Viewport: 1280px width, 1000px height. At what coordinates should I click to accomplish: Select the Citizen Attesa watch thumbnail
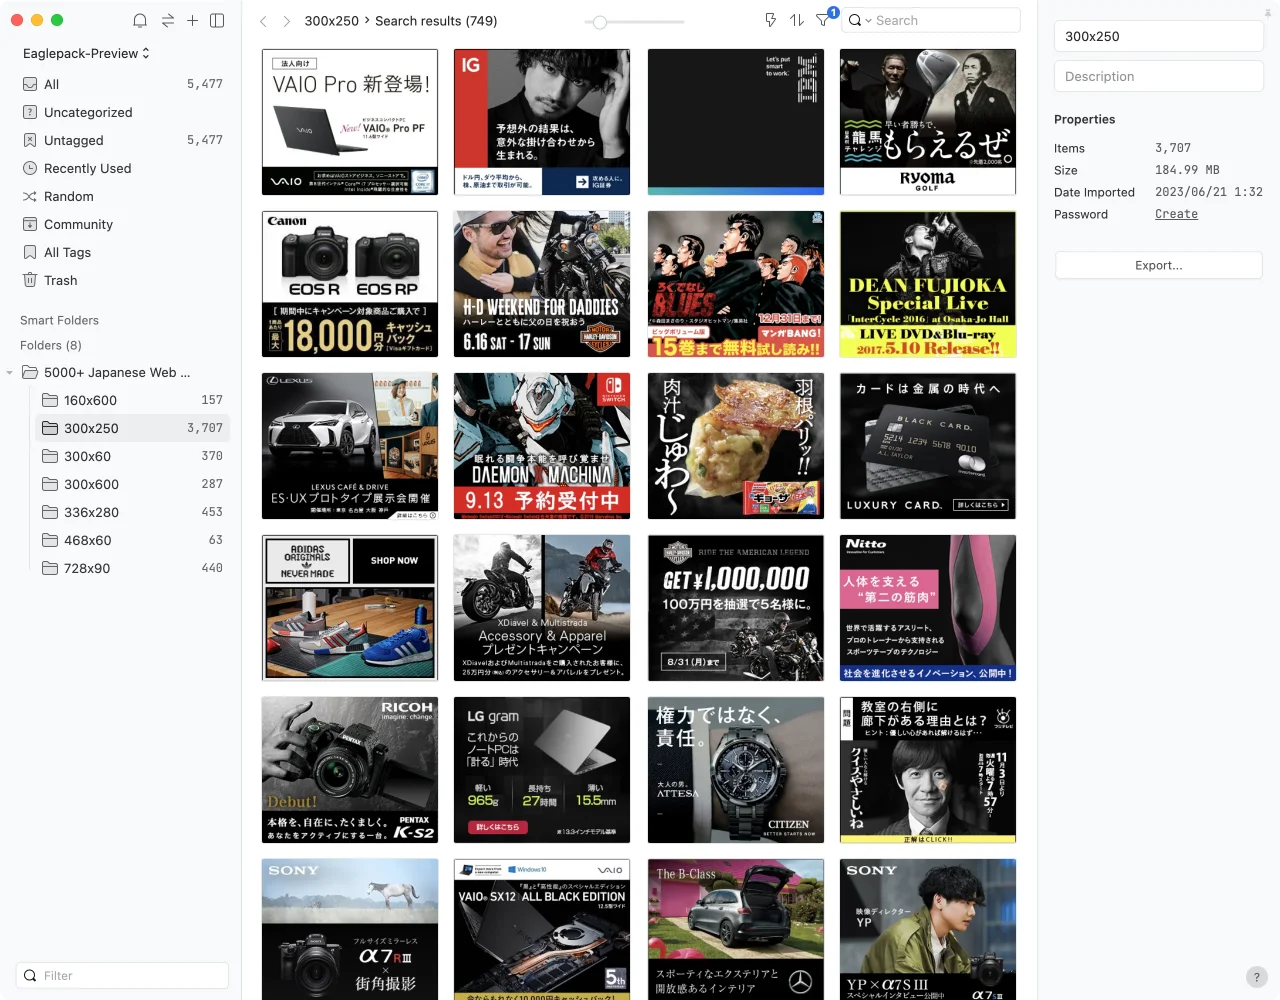tap(736, 770)
